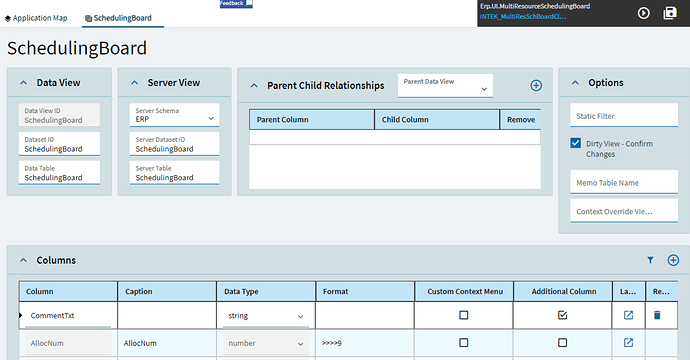Viewport: 690px width, 360px height.
Task: Enable Custom Context Menu for AllocNum
Action: point(463,342)
